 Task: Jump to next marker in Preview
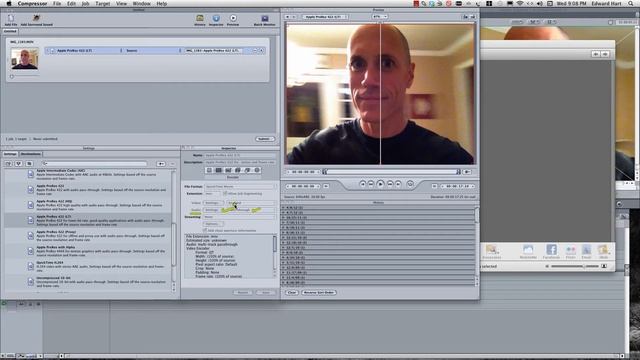tap(398, 184)
